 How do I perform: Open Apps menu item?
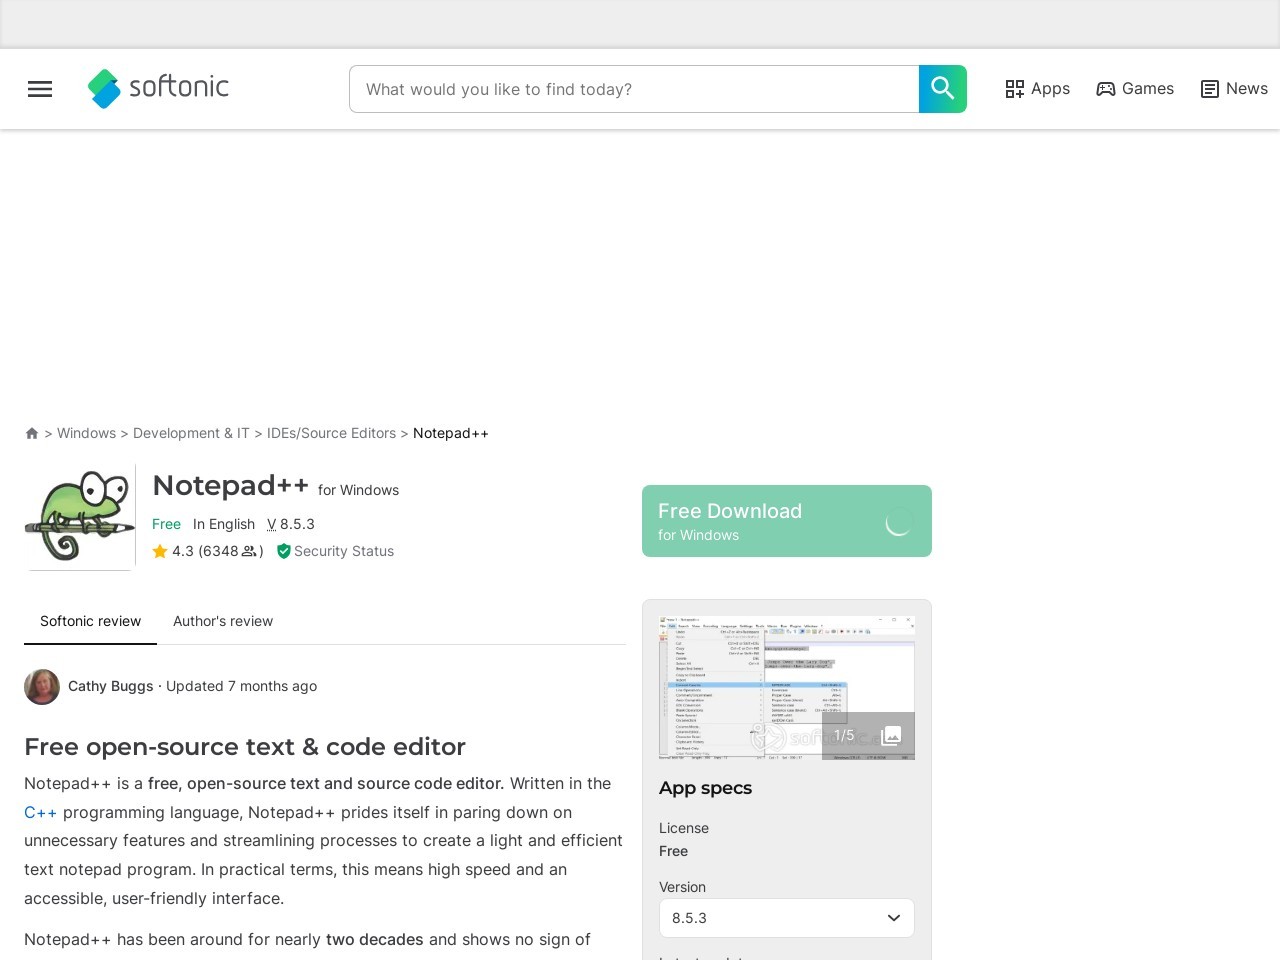[x=1038, y=89]
